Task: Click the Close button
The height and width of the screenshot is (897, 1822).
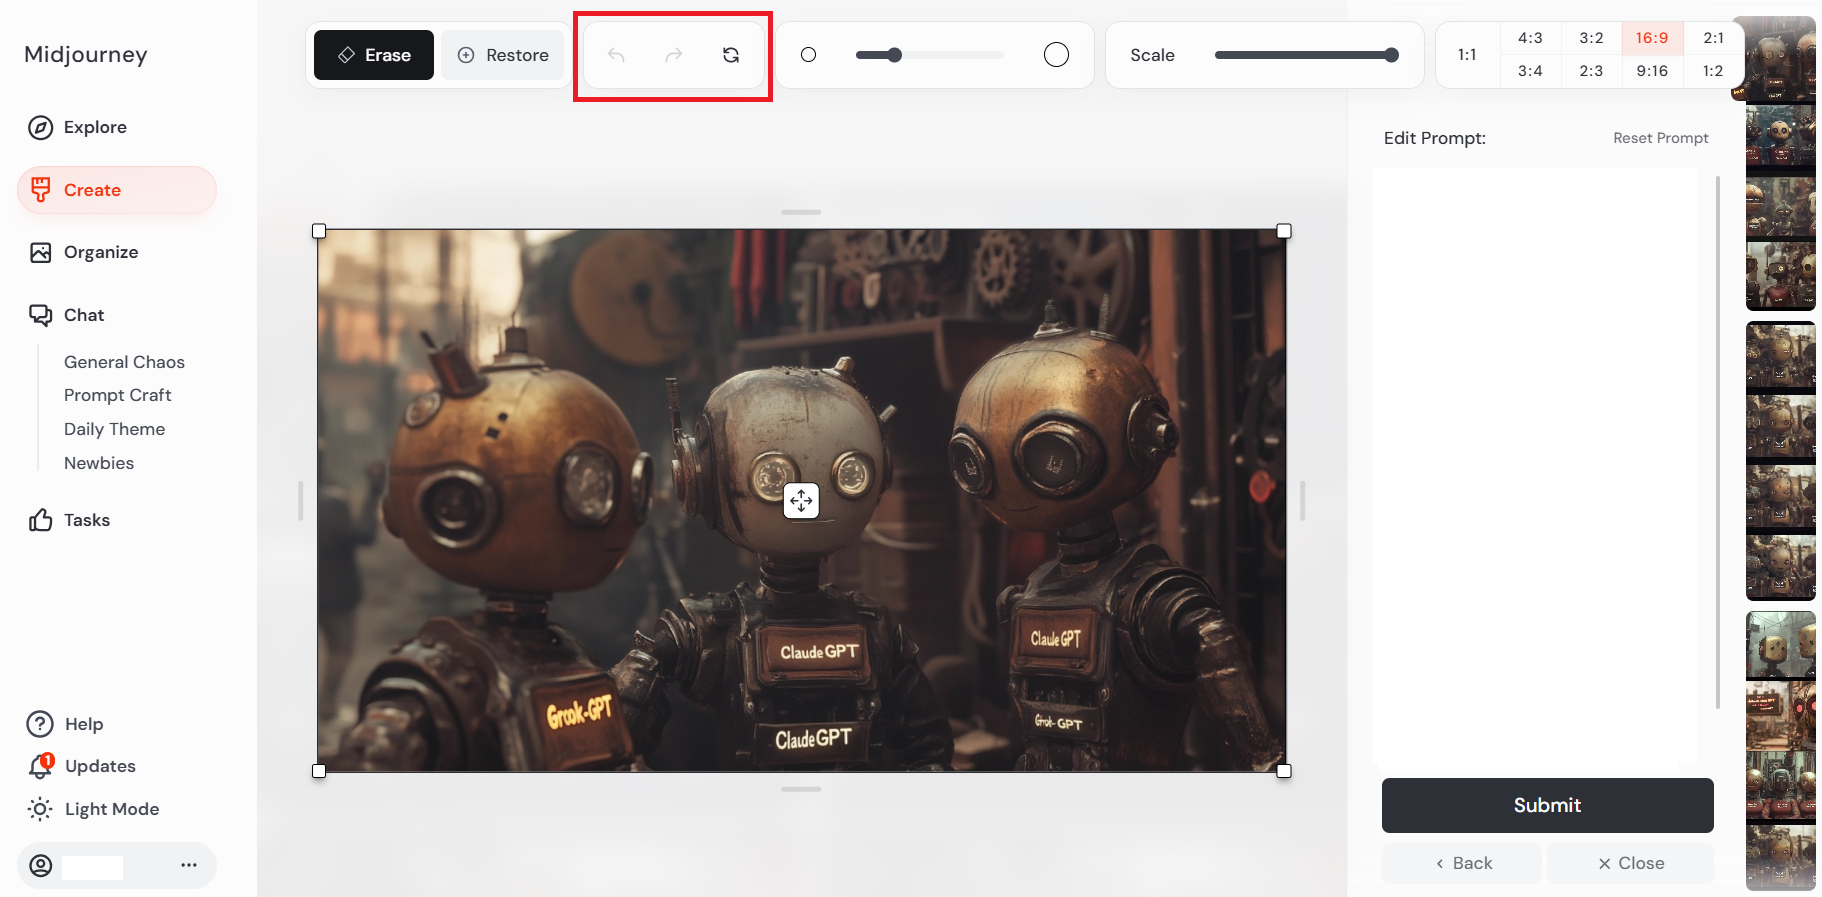Action: [1630, 863]
